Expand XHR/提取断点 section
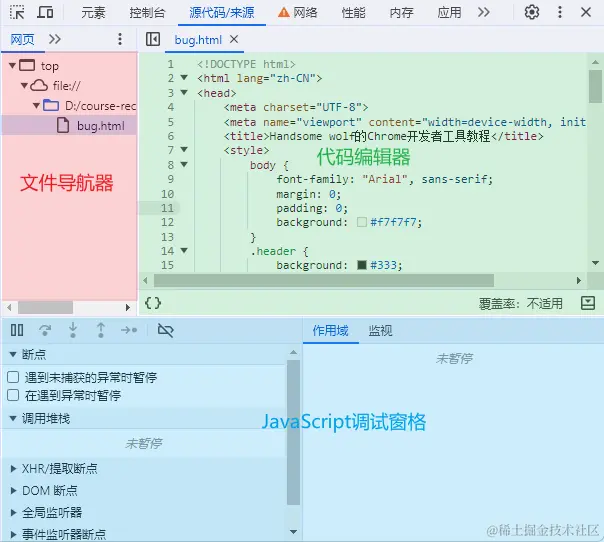The height and width of the screenshot is (542, 604). pyautogui.click(x=13, y=468)
